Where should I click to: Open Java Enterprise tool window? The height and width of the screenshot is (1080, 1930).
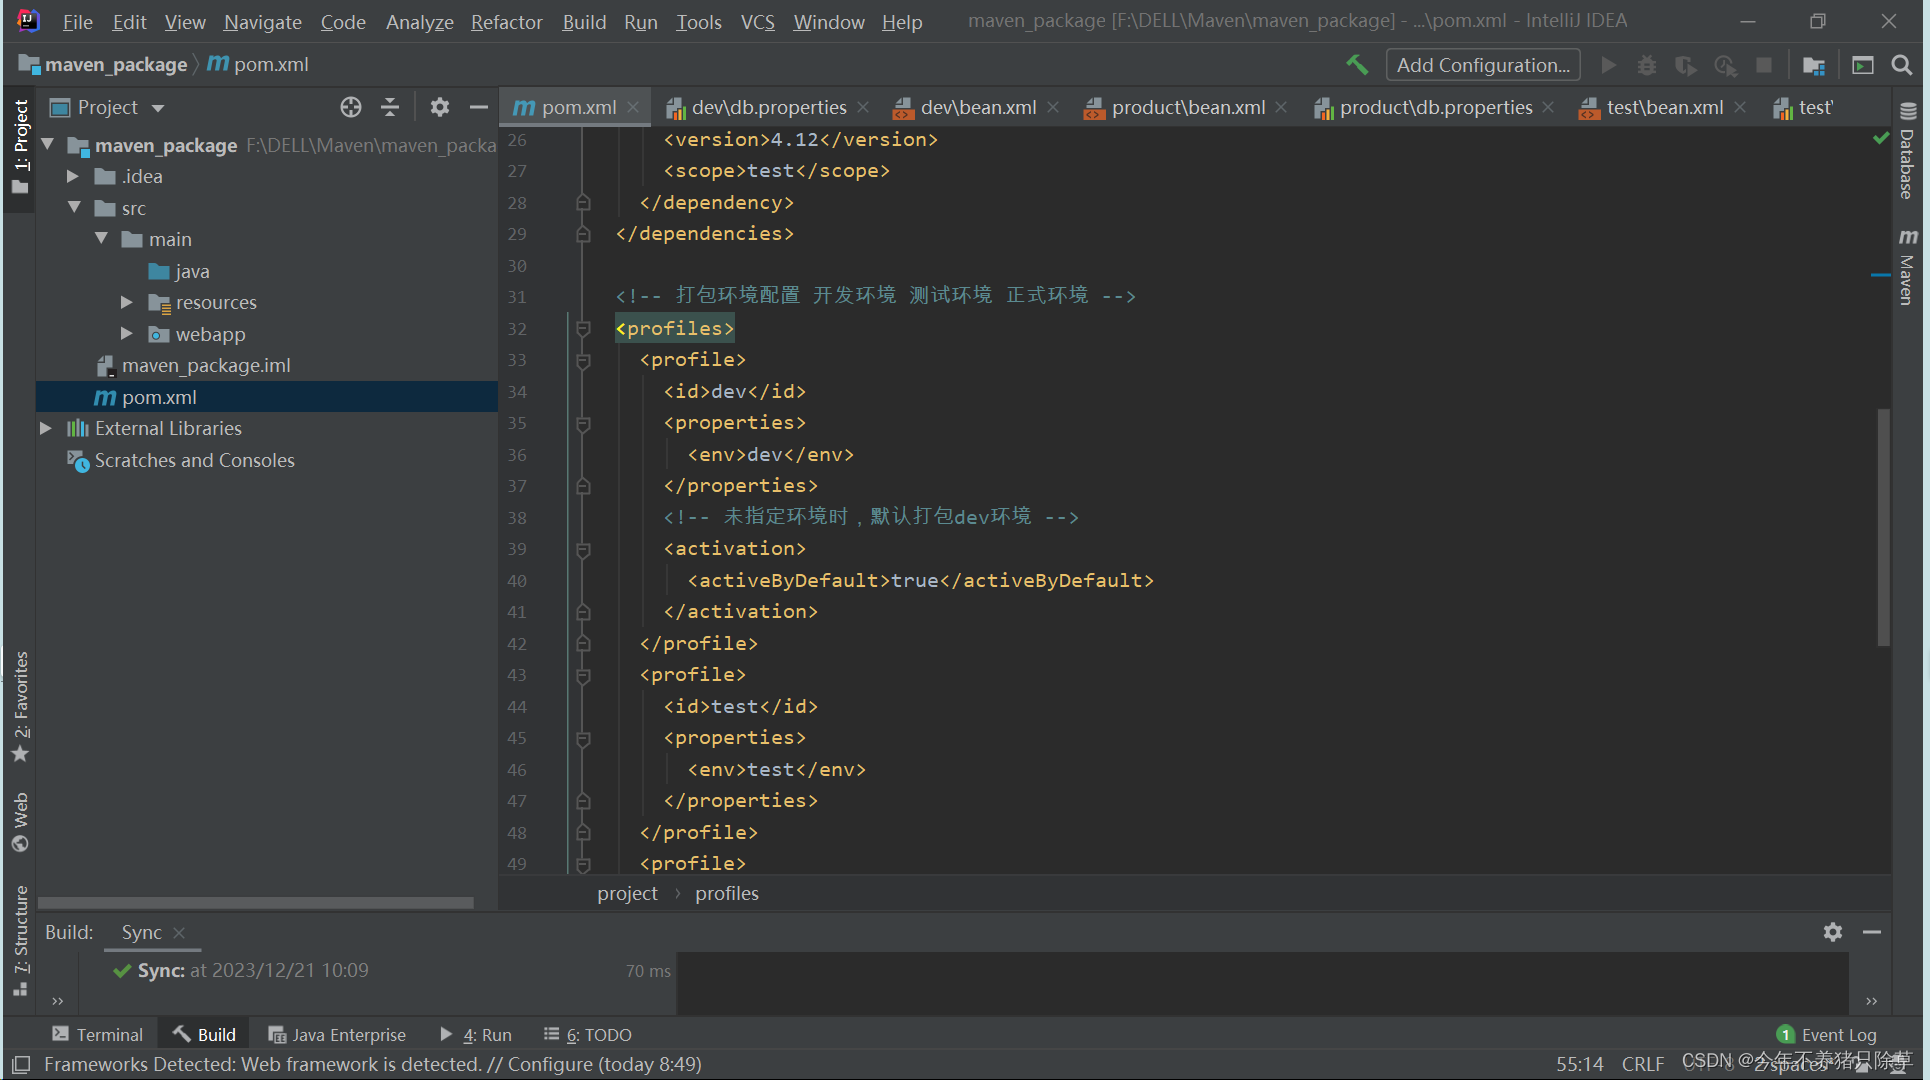point(337,1034)
